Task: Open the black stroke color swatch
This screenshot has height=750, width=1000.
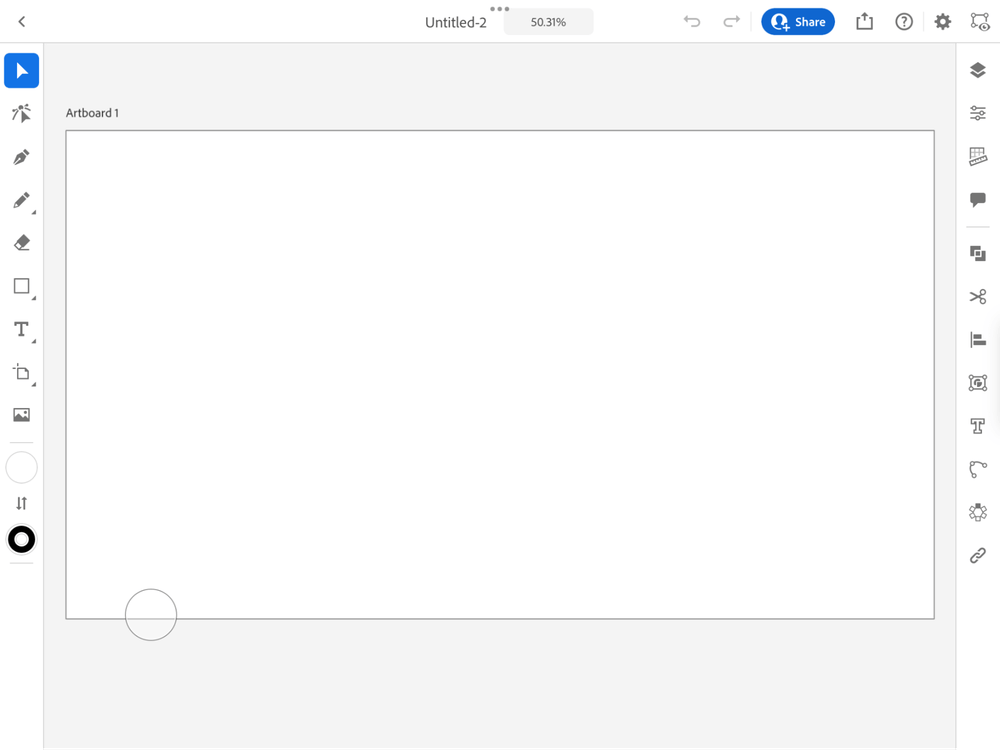Action: 22,540
